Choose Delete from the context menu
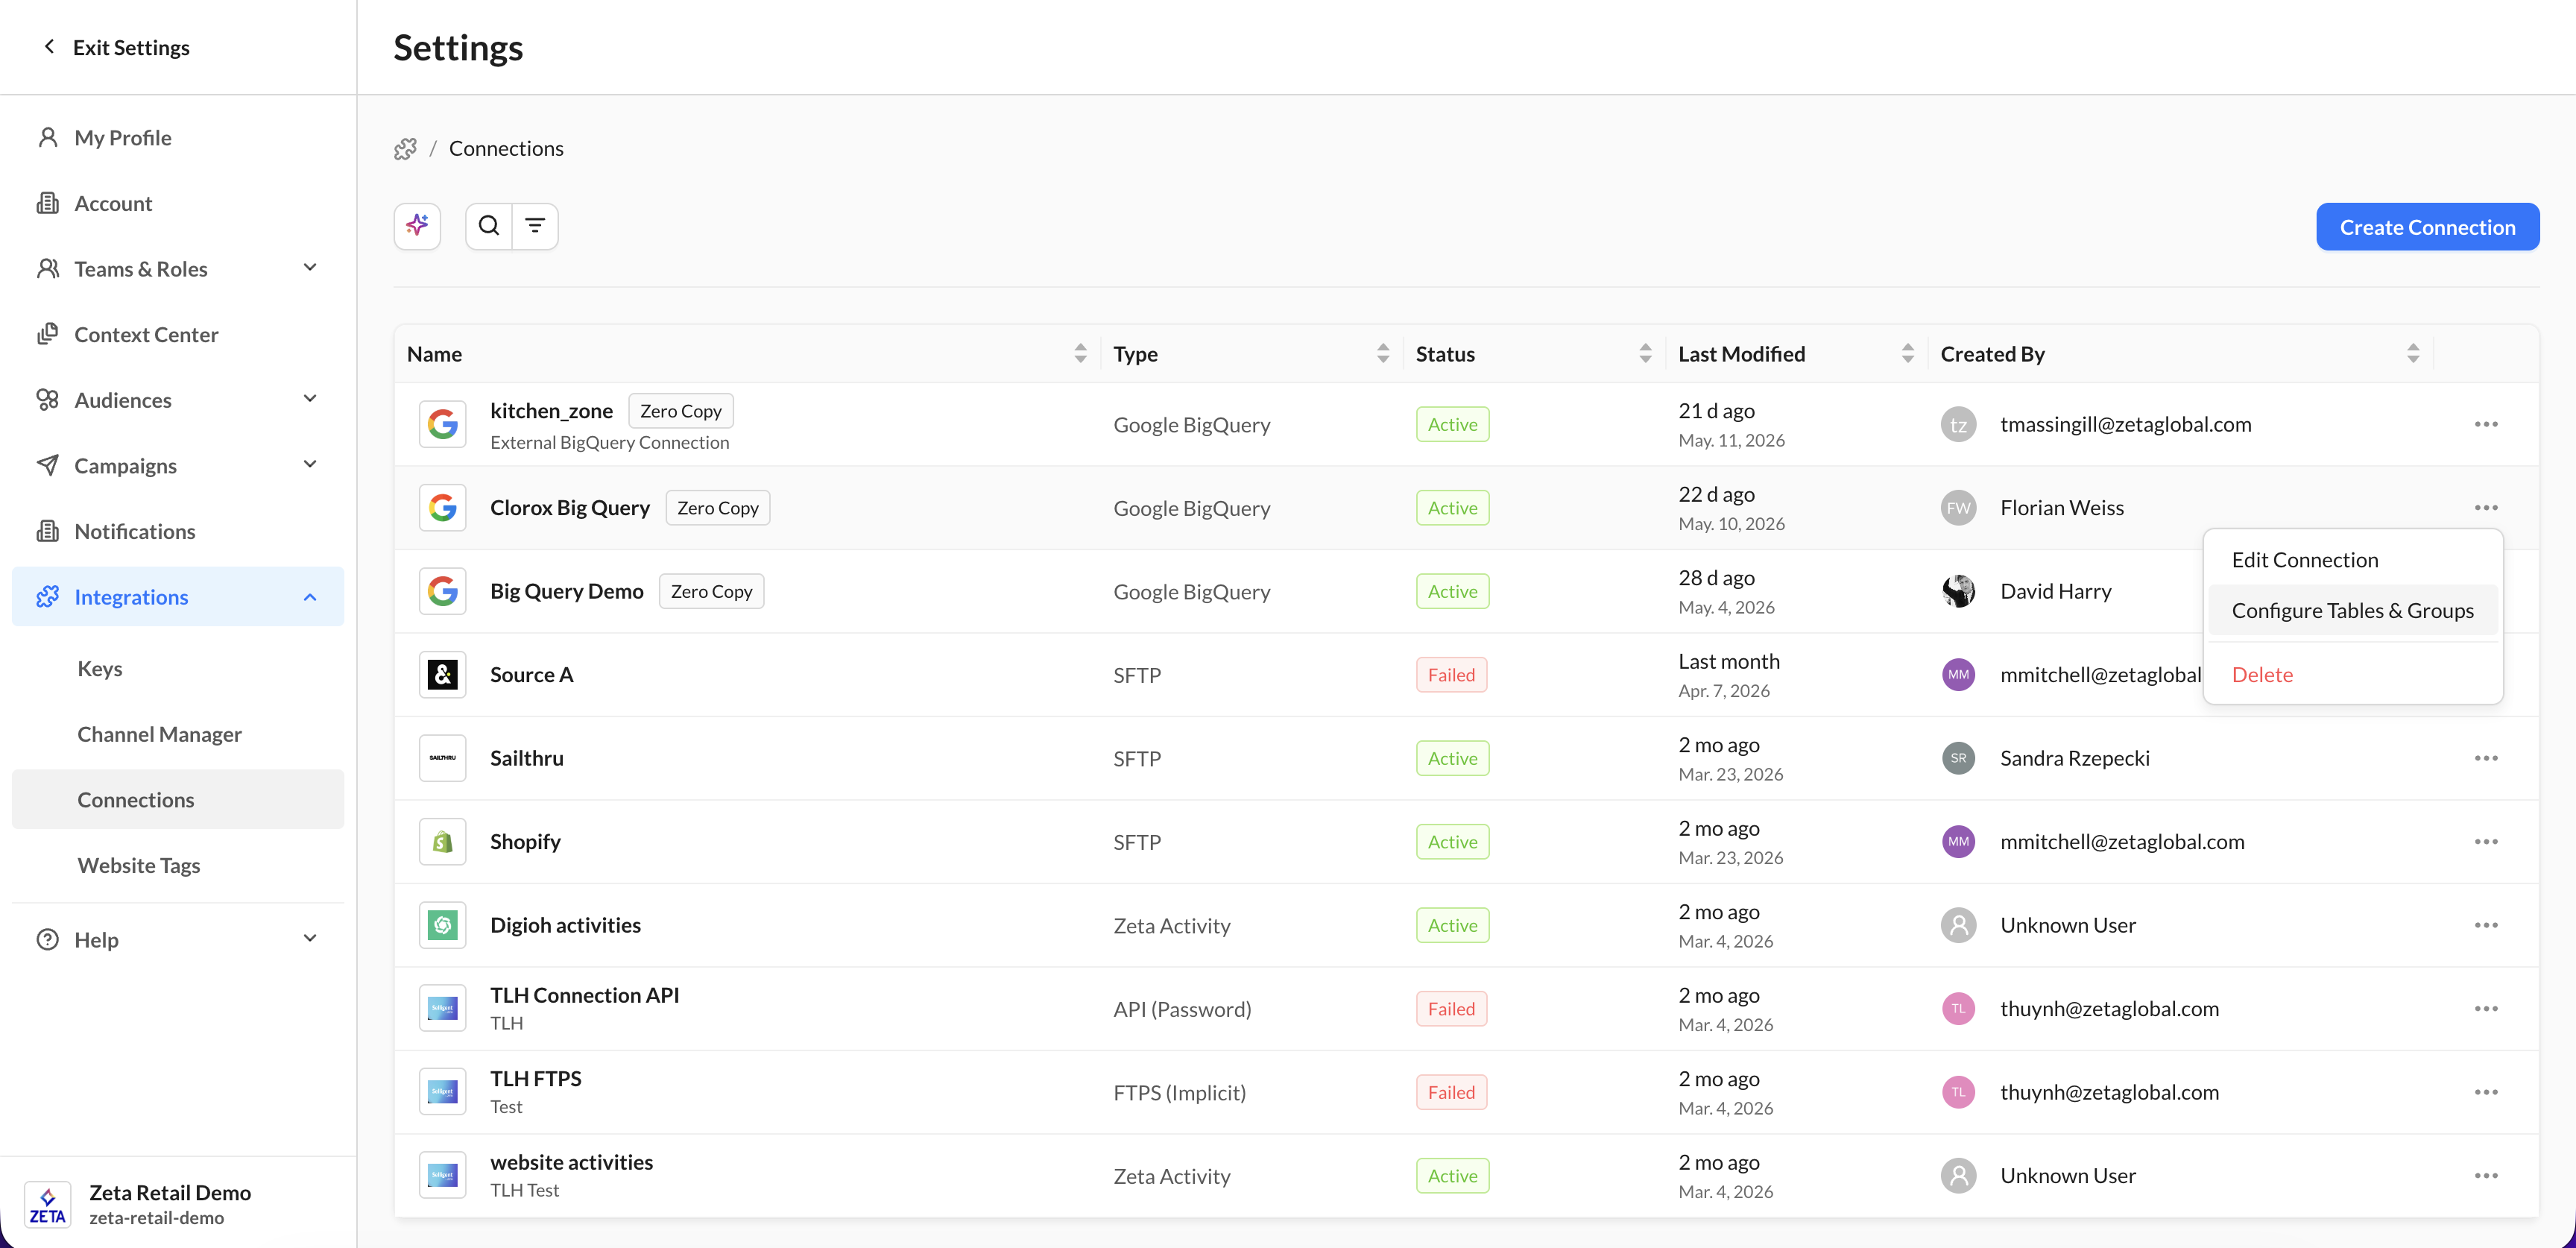This screenshot has width=2576, height=1248. pos(2352,675)
